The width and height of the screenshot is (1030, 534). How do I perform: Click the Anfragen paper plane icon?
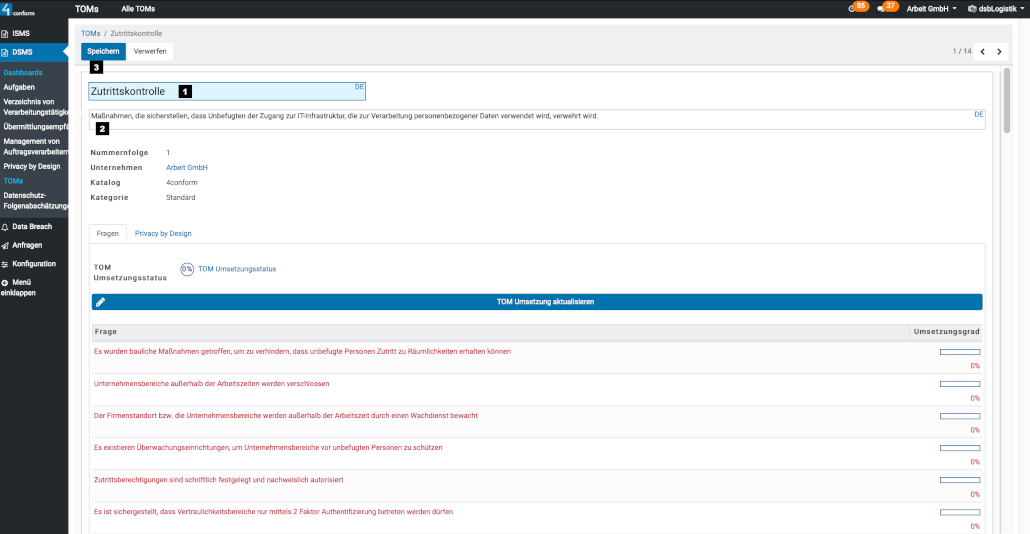coord(5,245)
